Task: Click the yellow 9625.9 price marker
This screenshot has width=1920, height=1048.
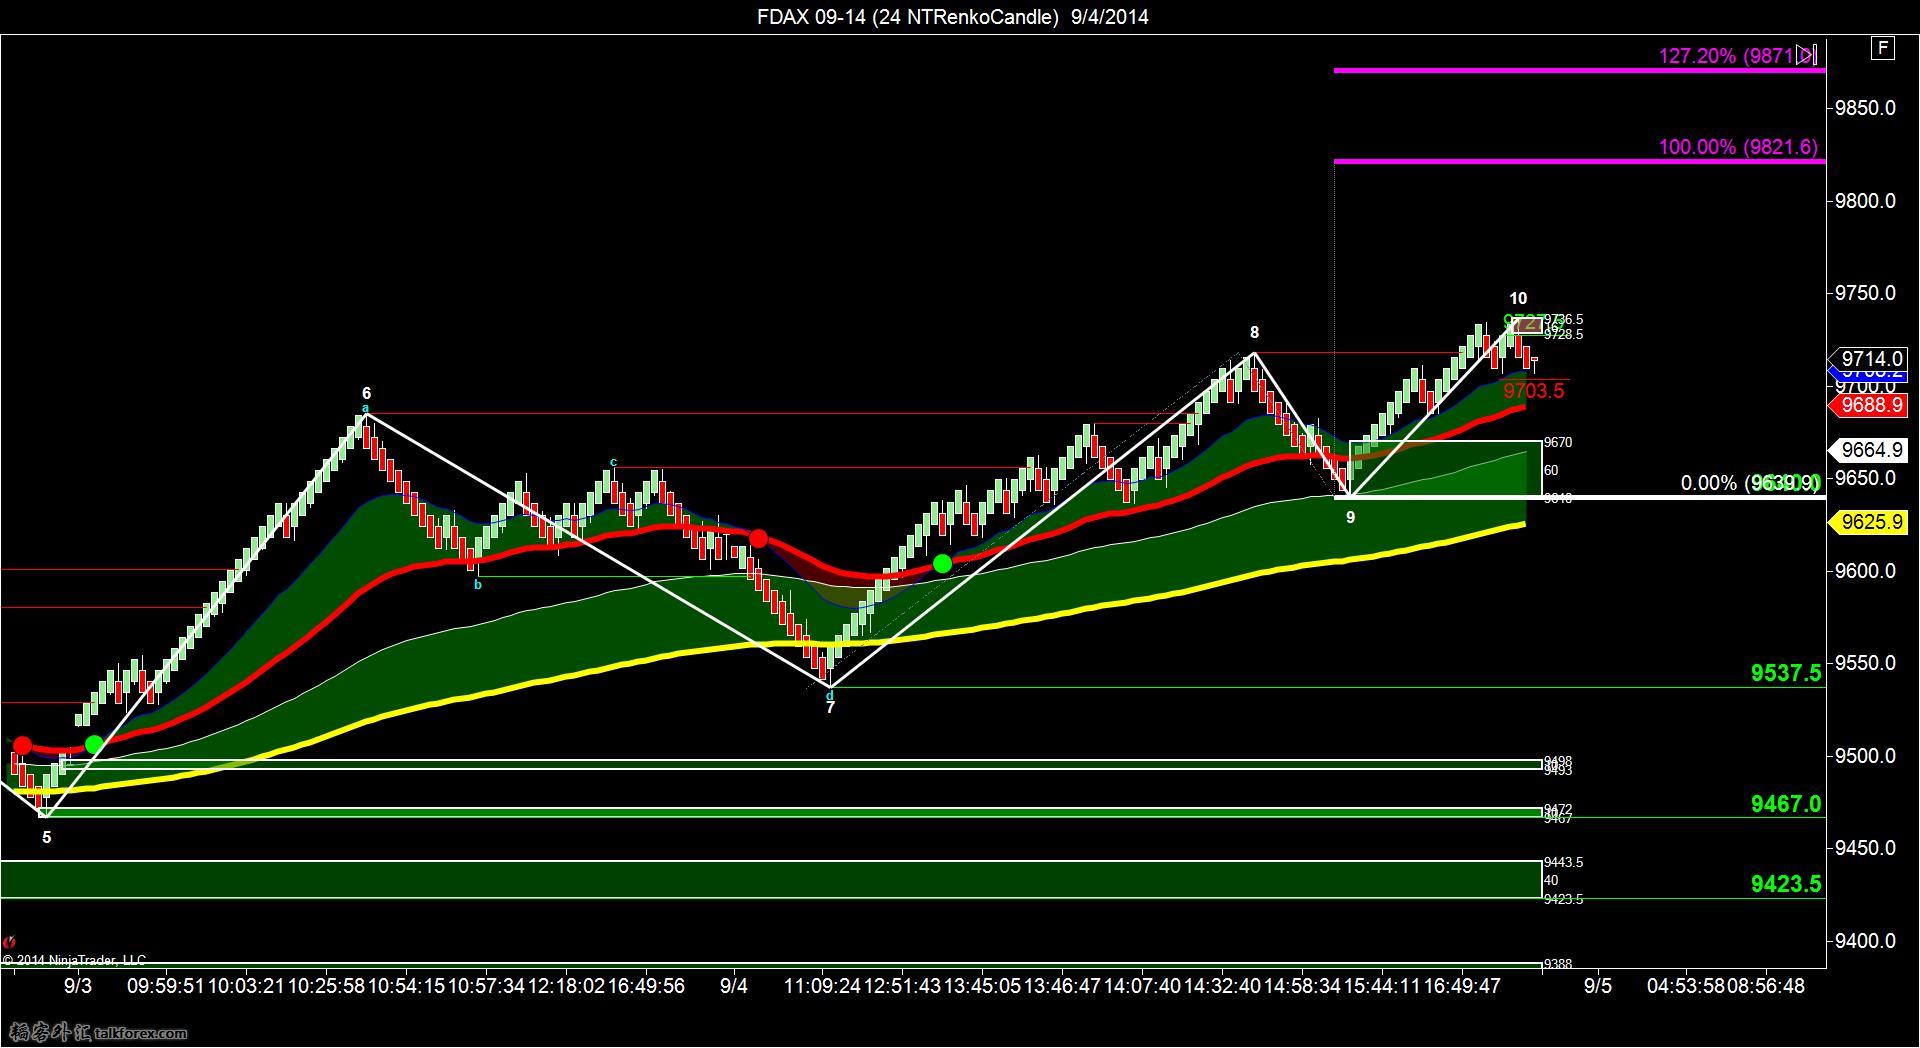Action: [x=1867, y=522]
